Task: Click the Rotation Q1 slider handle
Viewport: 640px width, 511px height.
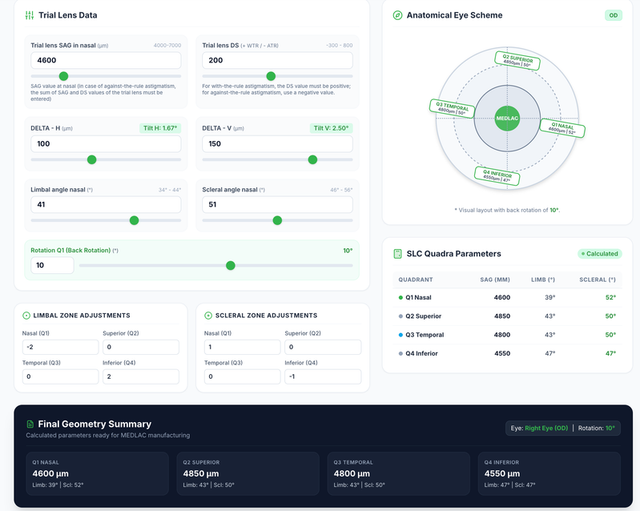Action: pos(231,266)
